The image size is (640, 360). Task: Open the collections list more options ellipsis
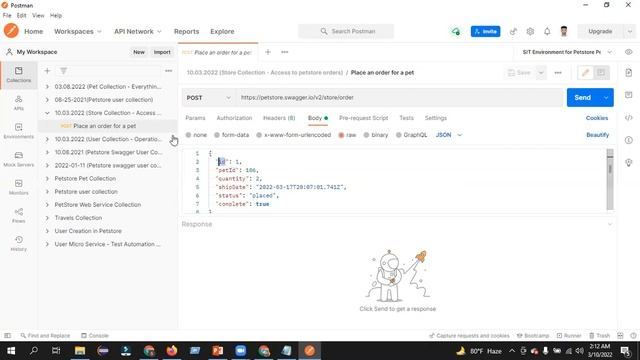click(x=169, y=71)
